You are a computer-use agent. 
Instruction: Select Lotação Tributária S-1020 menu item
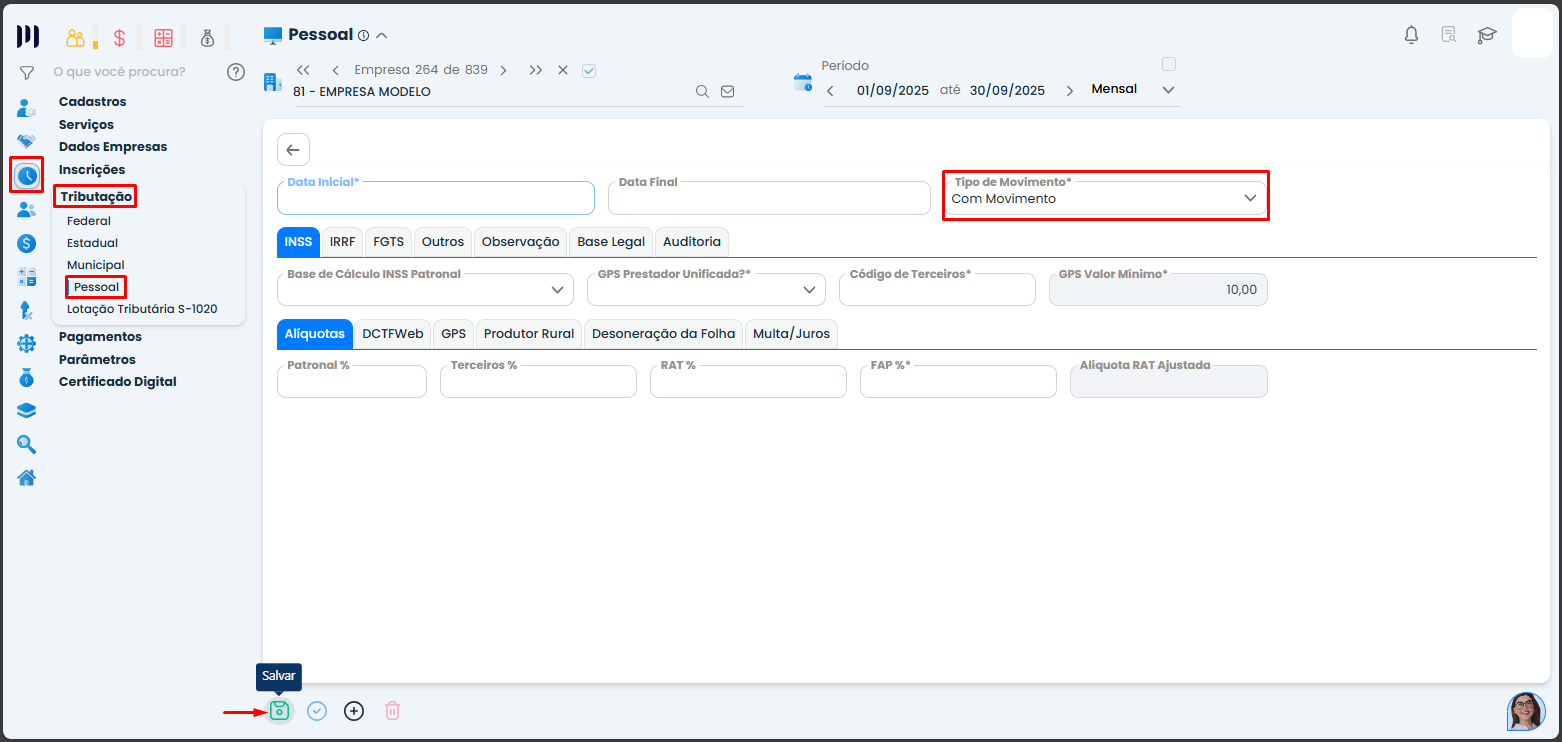click(142, 309)
